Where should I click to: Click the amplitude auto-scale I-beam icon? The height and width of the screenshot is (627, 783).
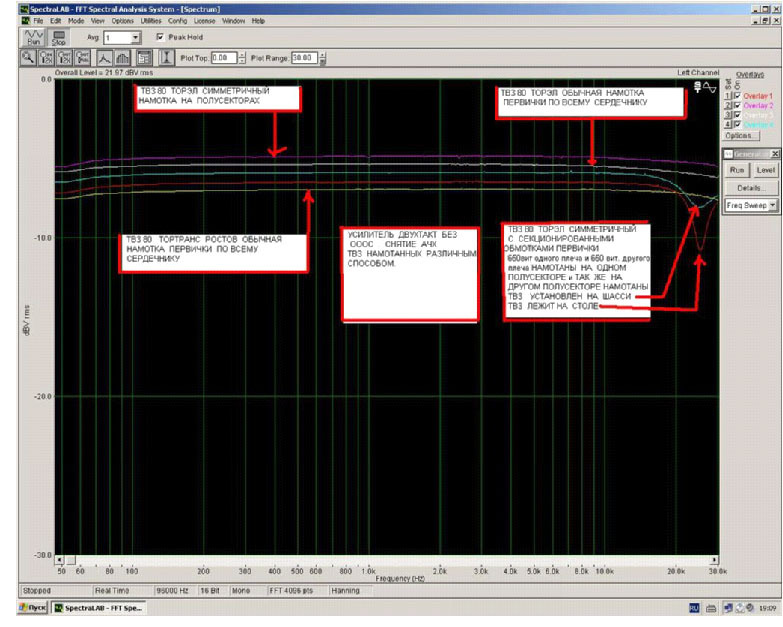point(166,58)
